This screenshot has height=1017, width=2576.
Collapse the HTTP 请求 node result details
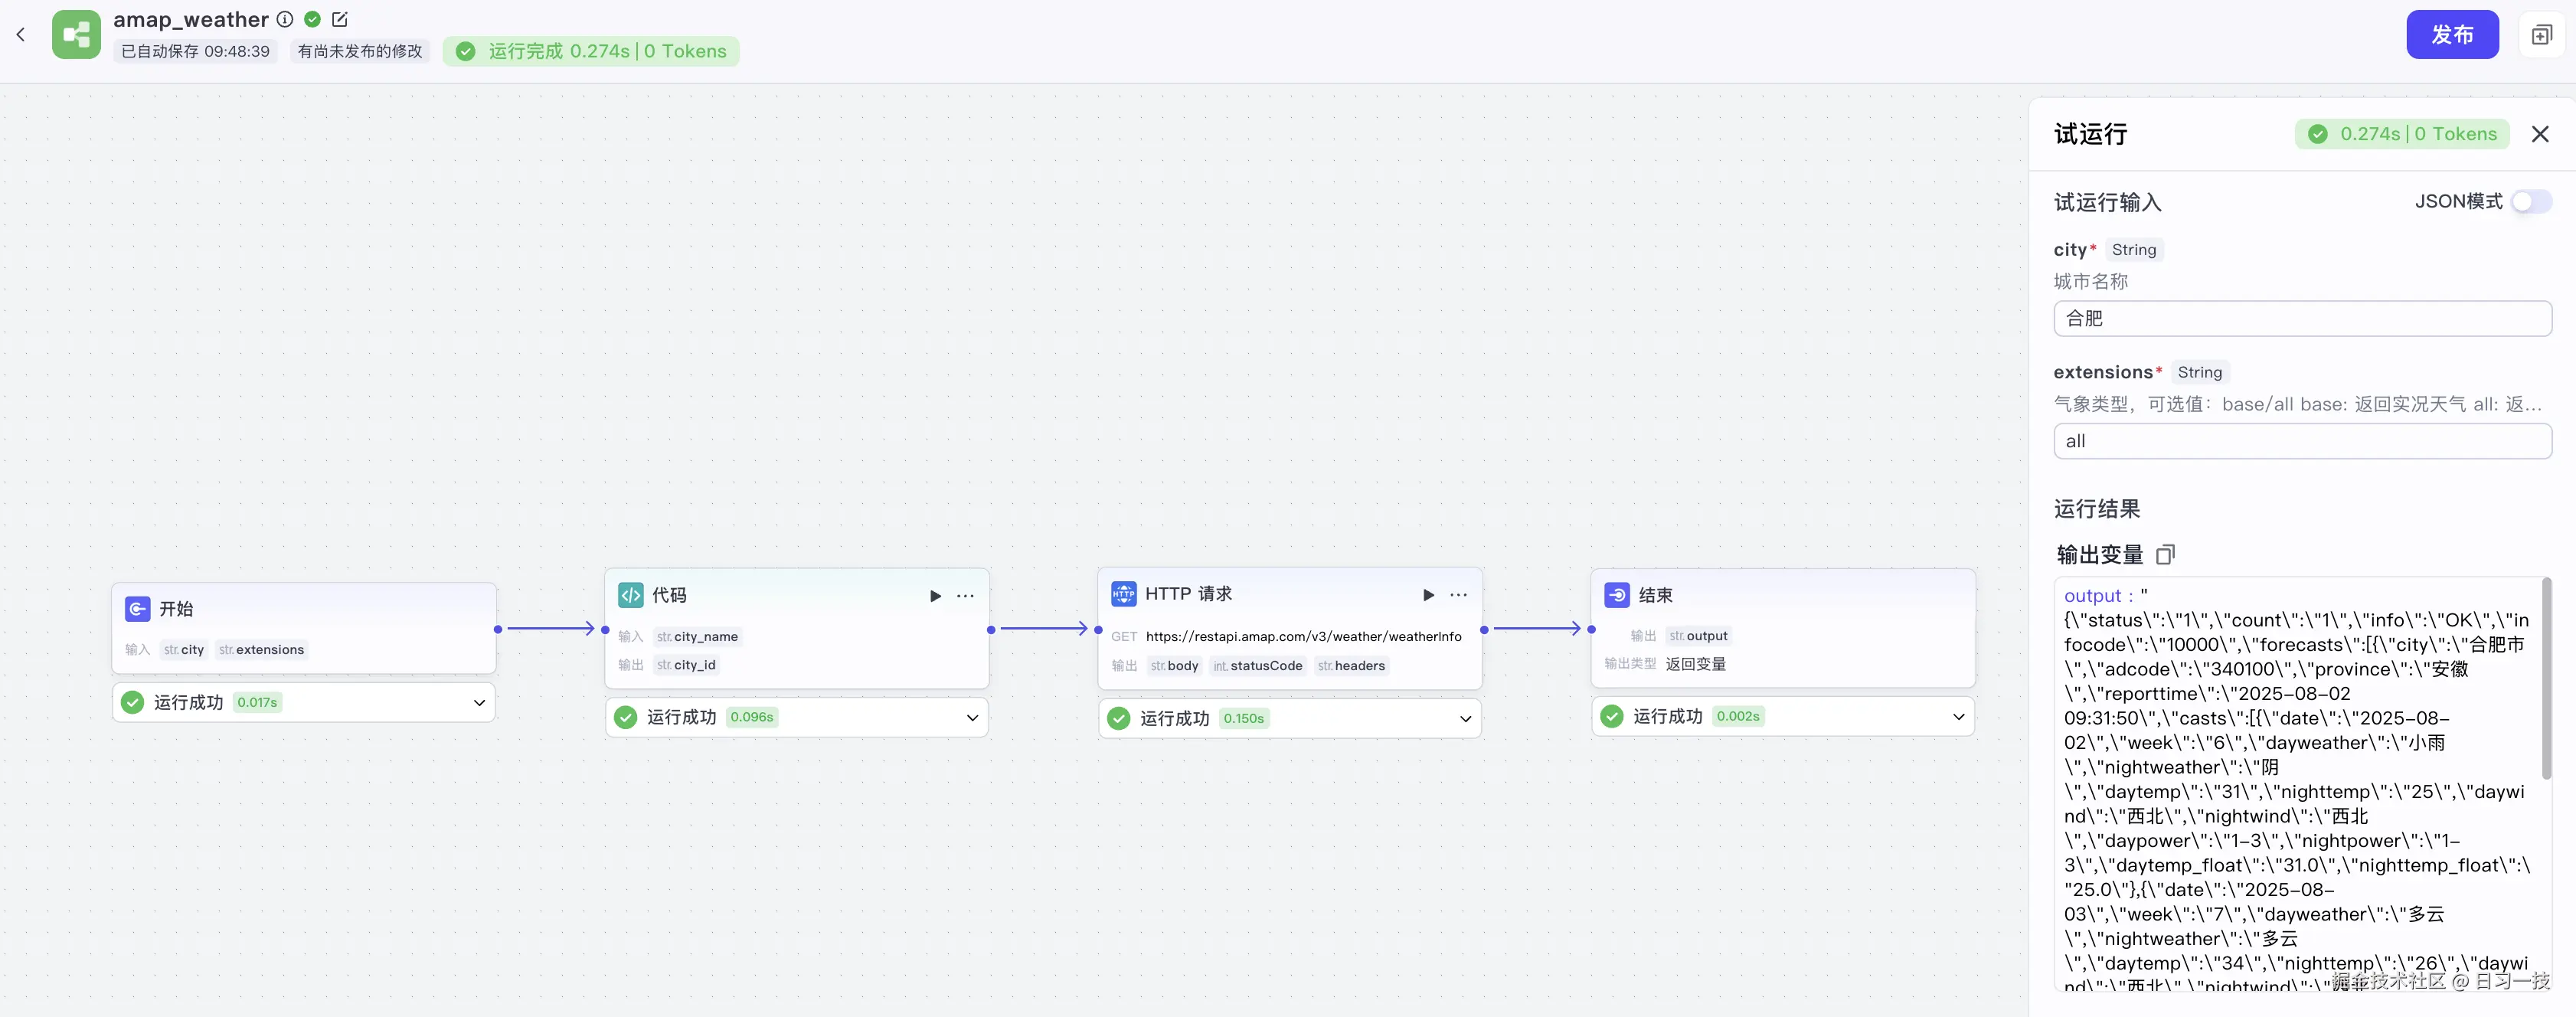(x=1465, y=718)
